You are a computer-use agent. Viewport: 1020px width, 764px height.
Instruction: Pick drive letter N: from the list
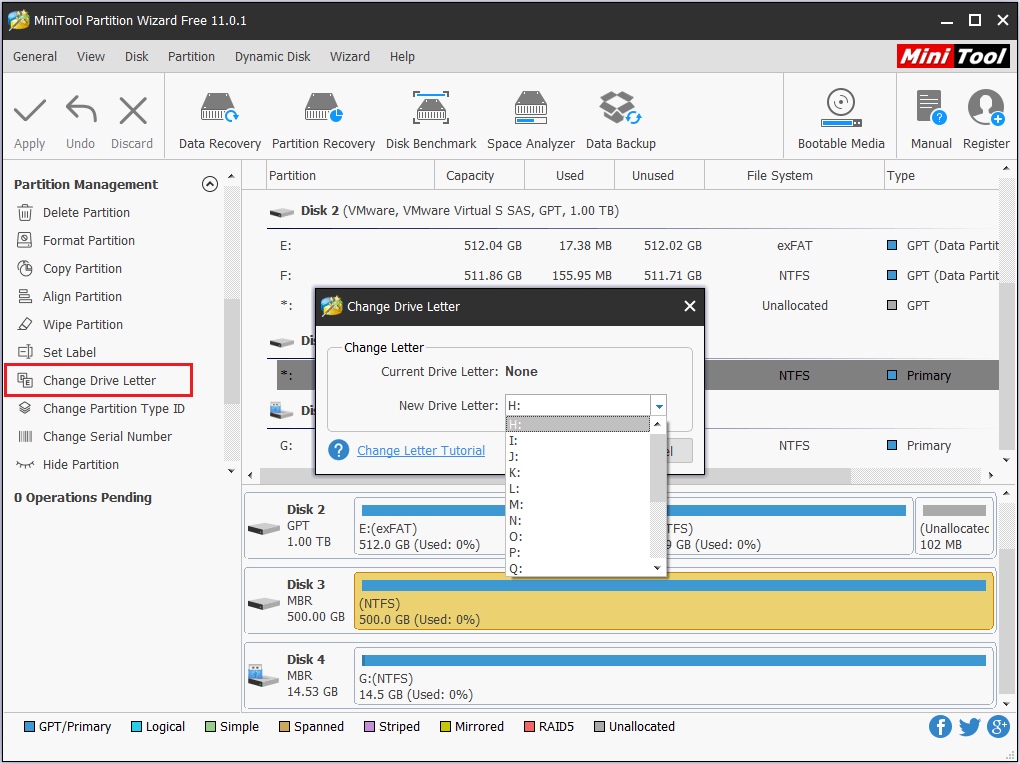pos(578,521)
